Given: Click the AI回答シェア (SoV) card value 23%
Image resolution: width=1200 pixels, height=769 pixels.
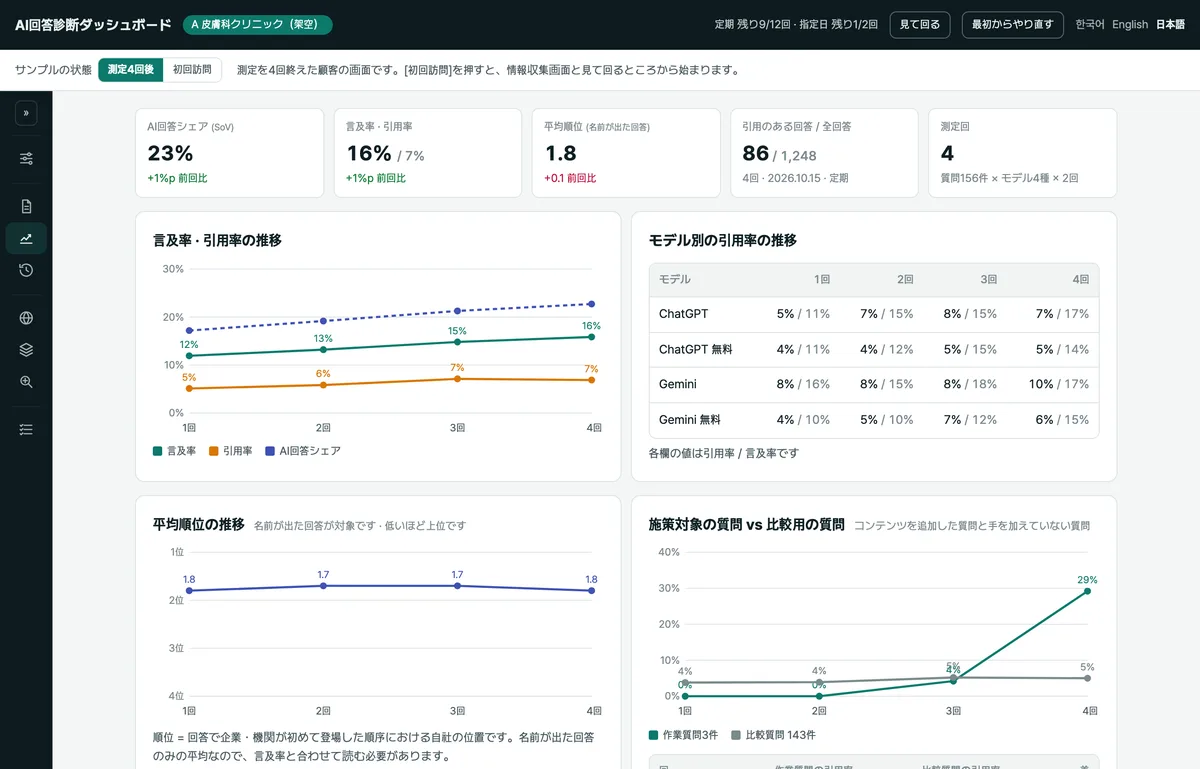Looking at the screenshot, I should click(x=170, y=153).
